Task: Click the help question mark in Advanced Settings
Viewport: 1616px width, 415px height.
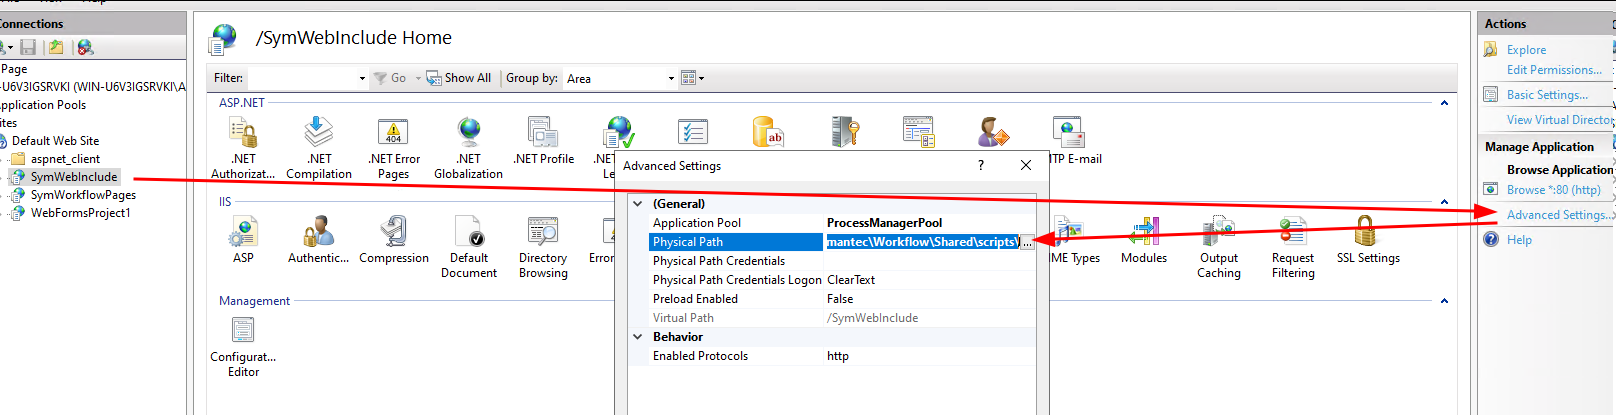Action: pyautogui.click(x=981, y=165)
